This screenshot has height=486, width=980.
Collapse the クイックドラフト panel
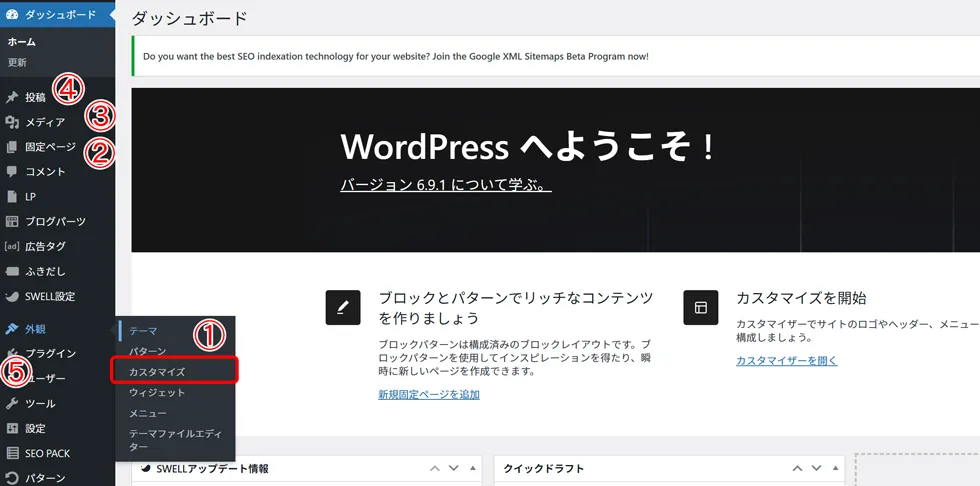(835, 469)
